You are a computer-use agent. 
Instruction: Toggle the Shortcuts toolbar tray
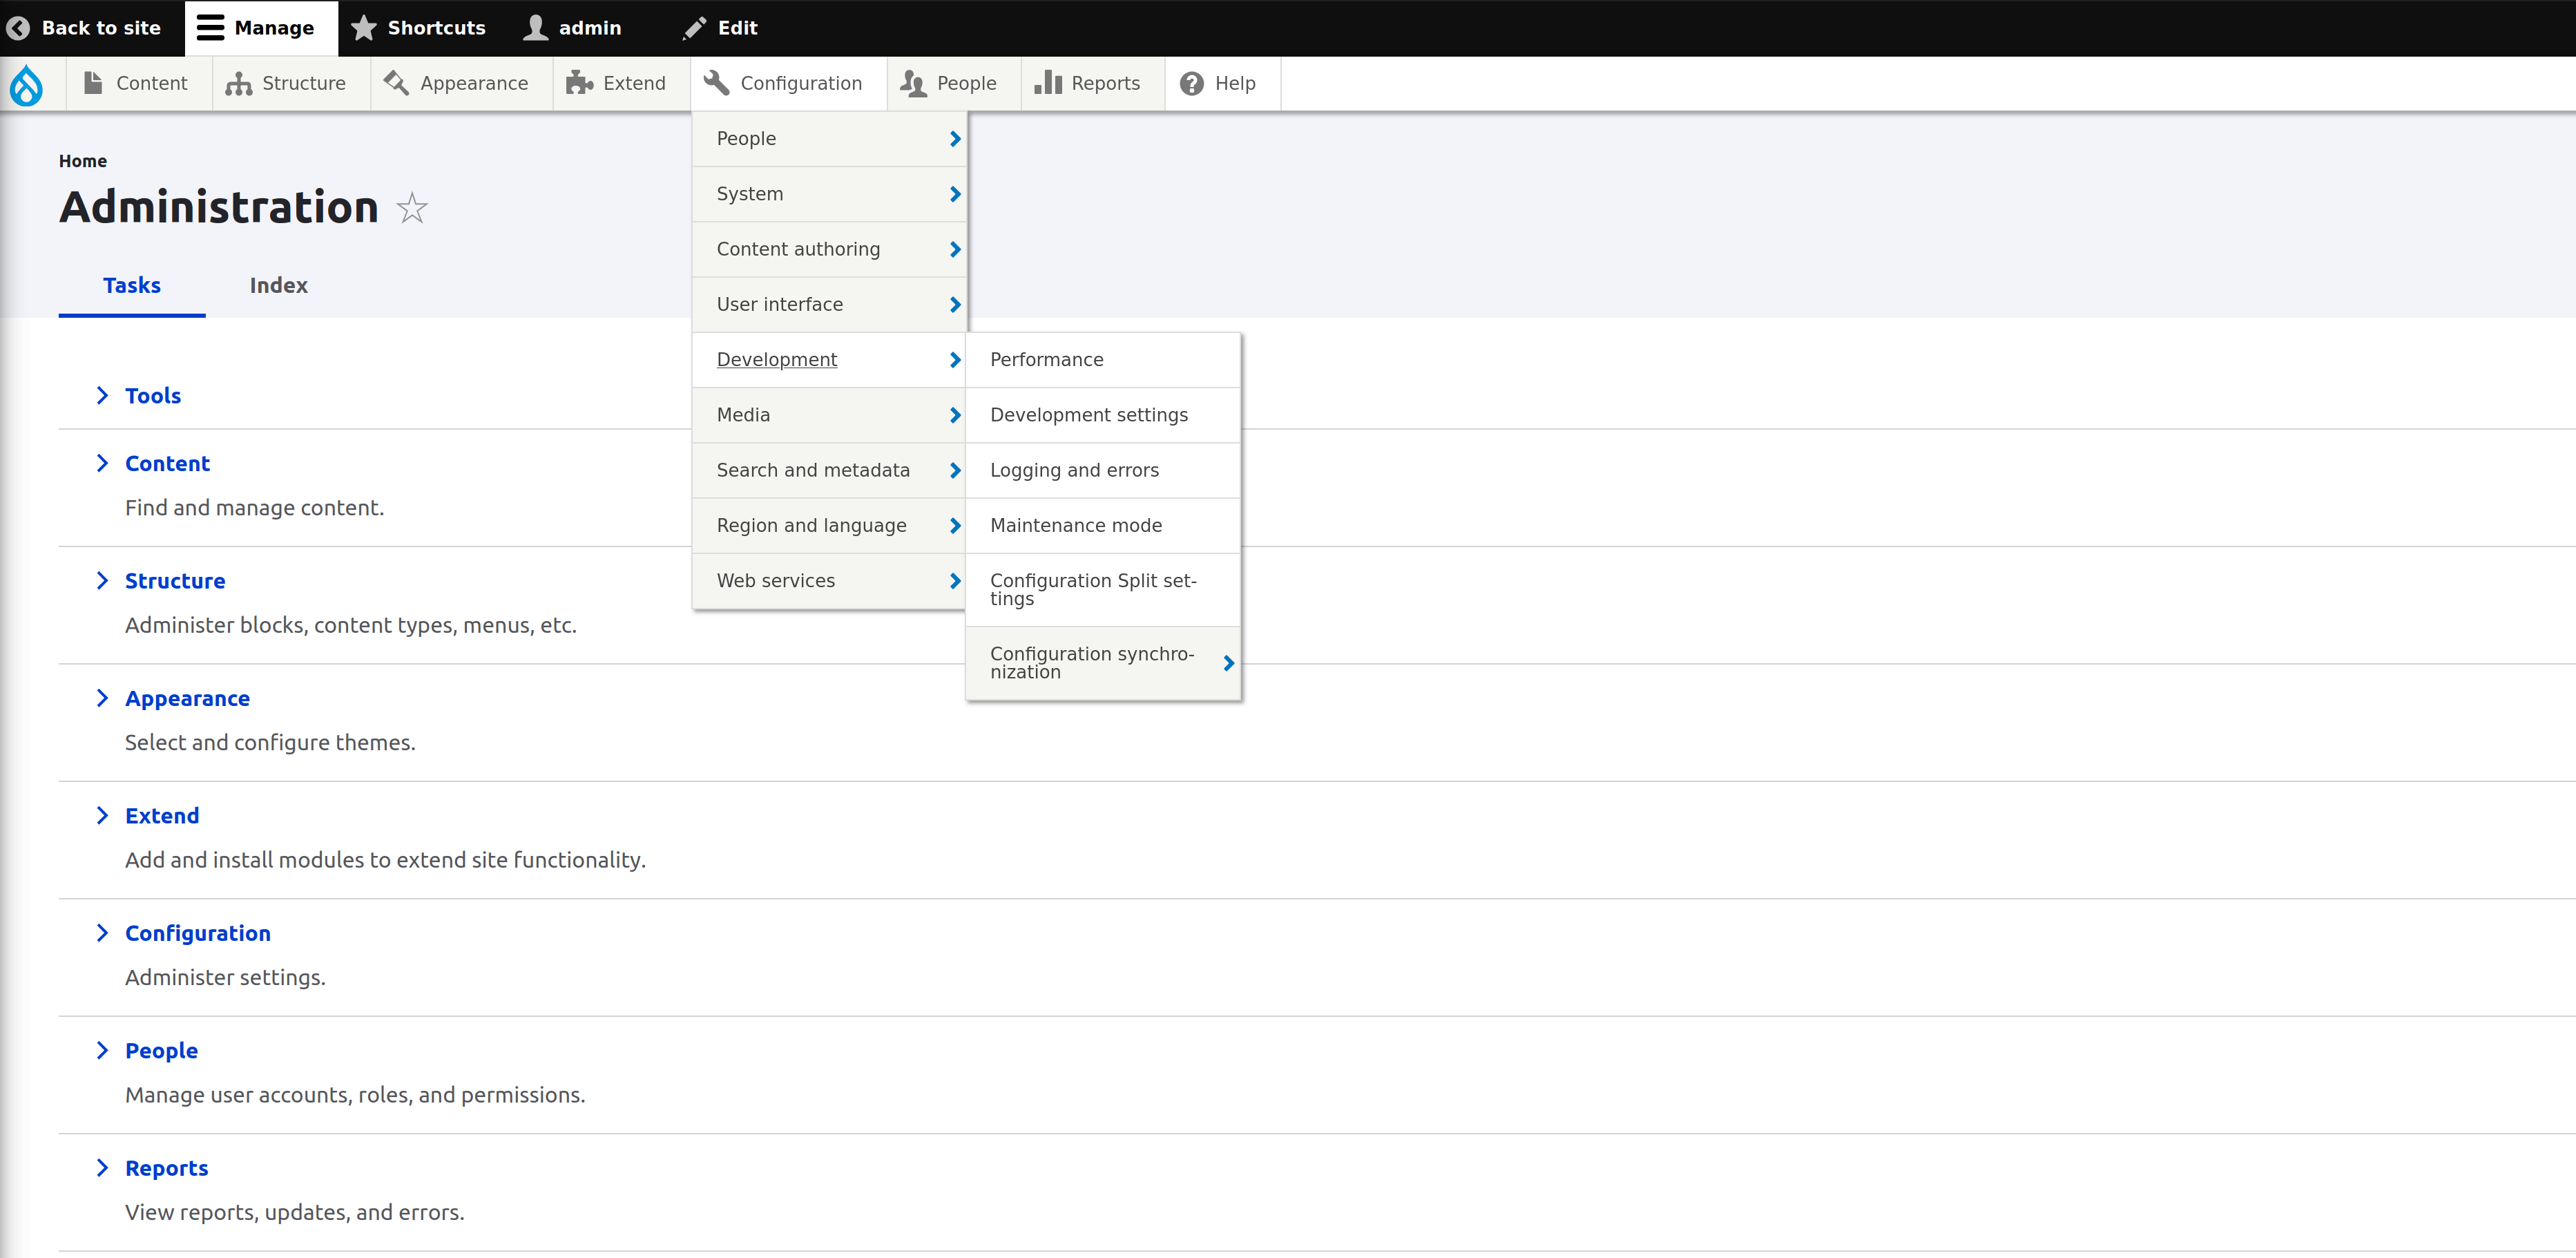coord(419,28)
